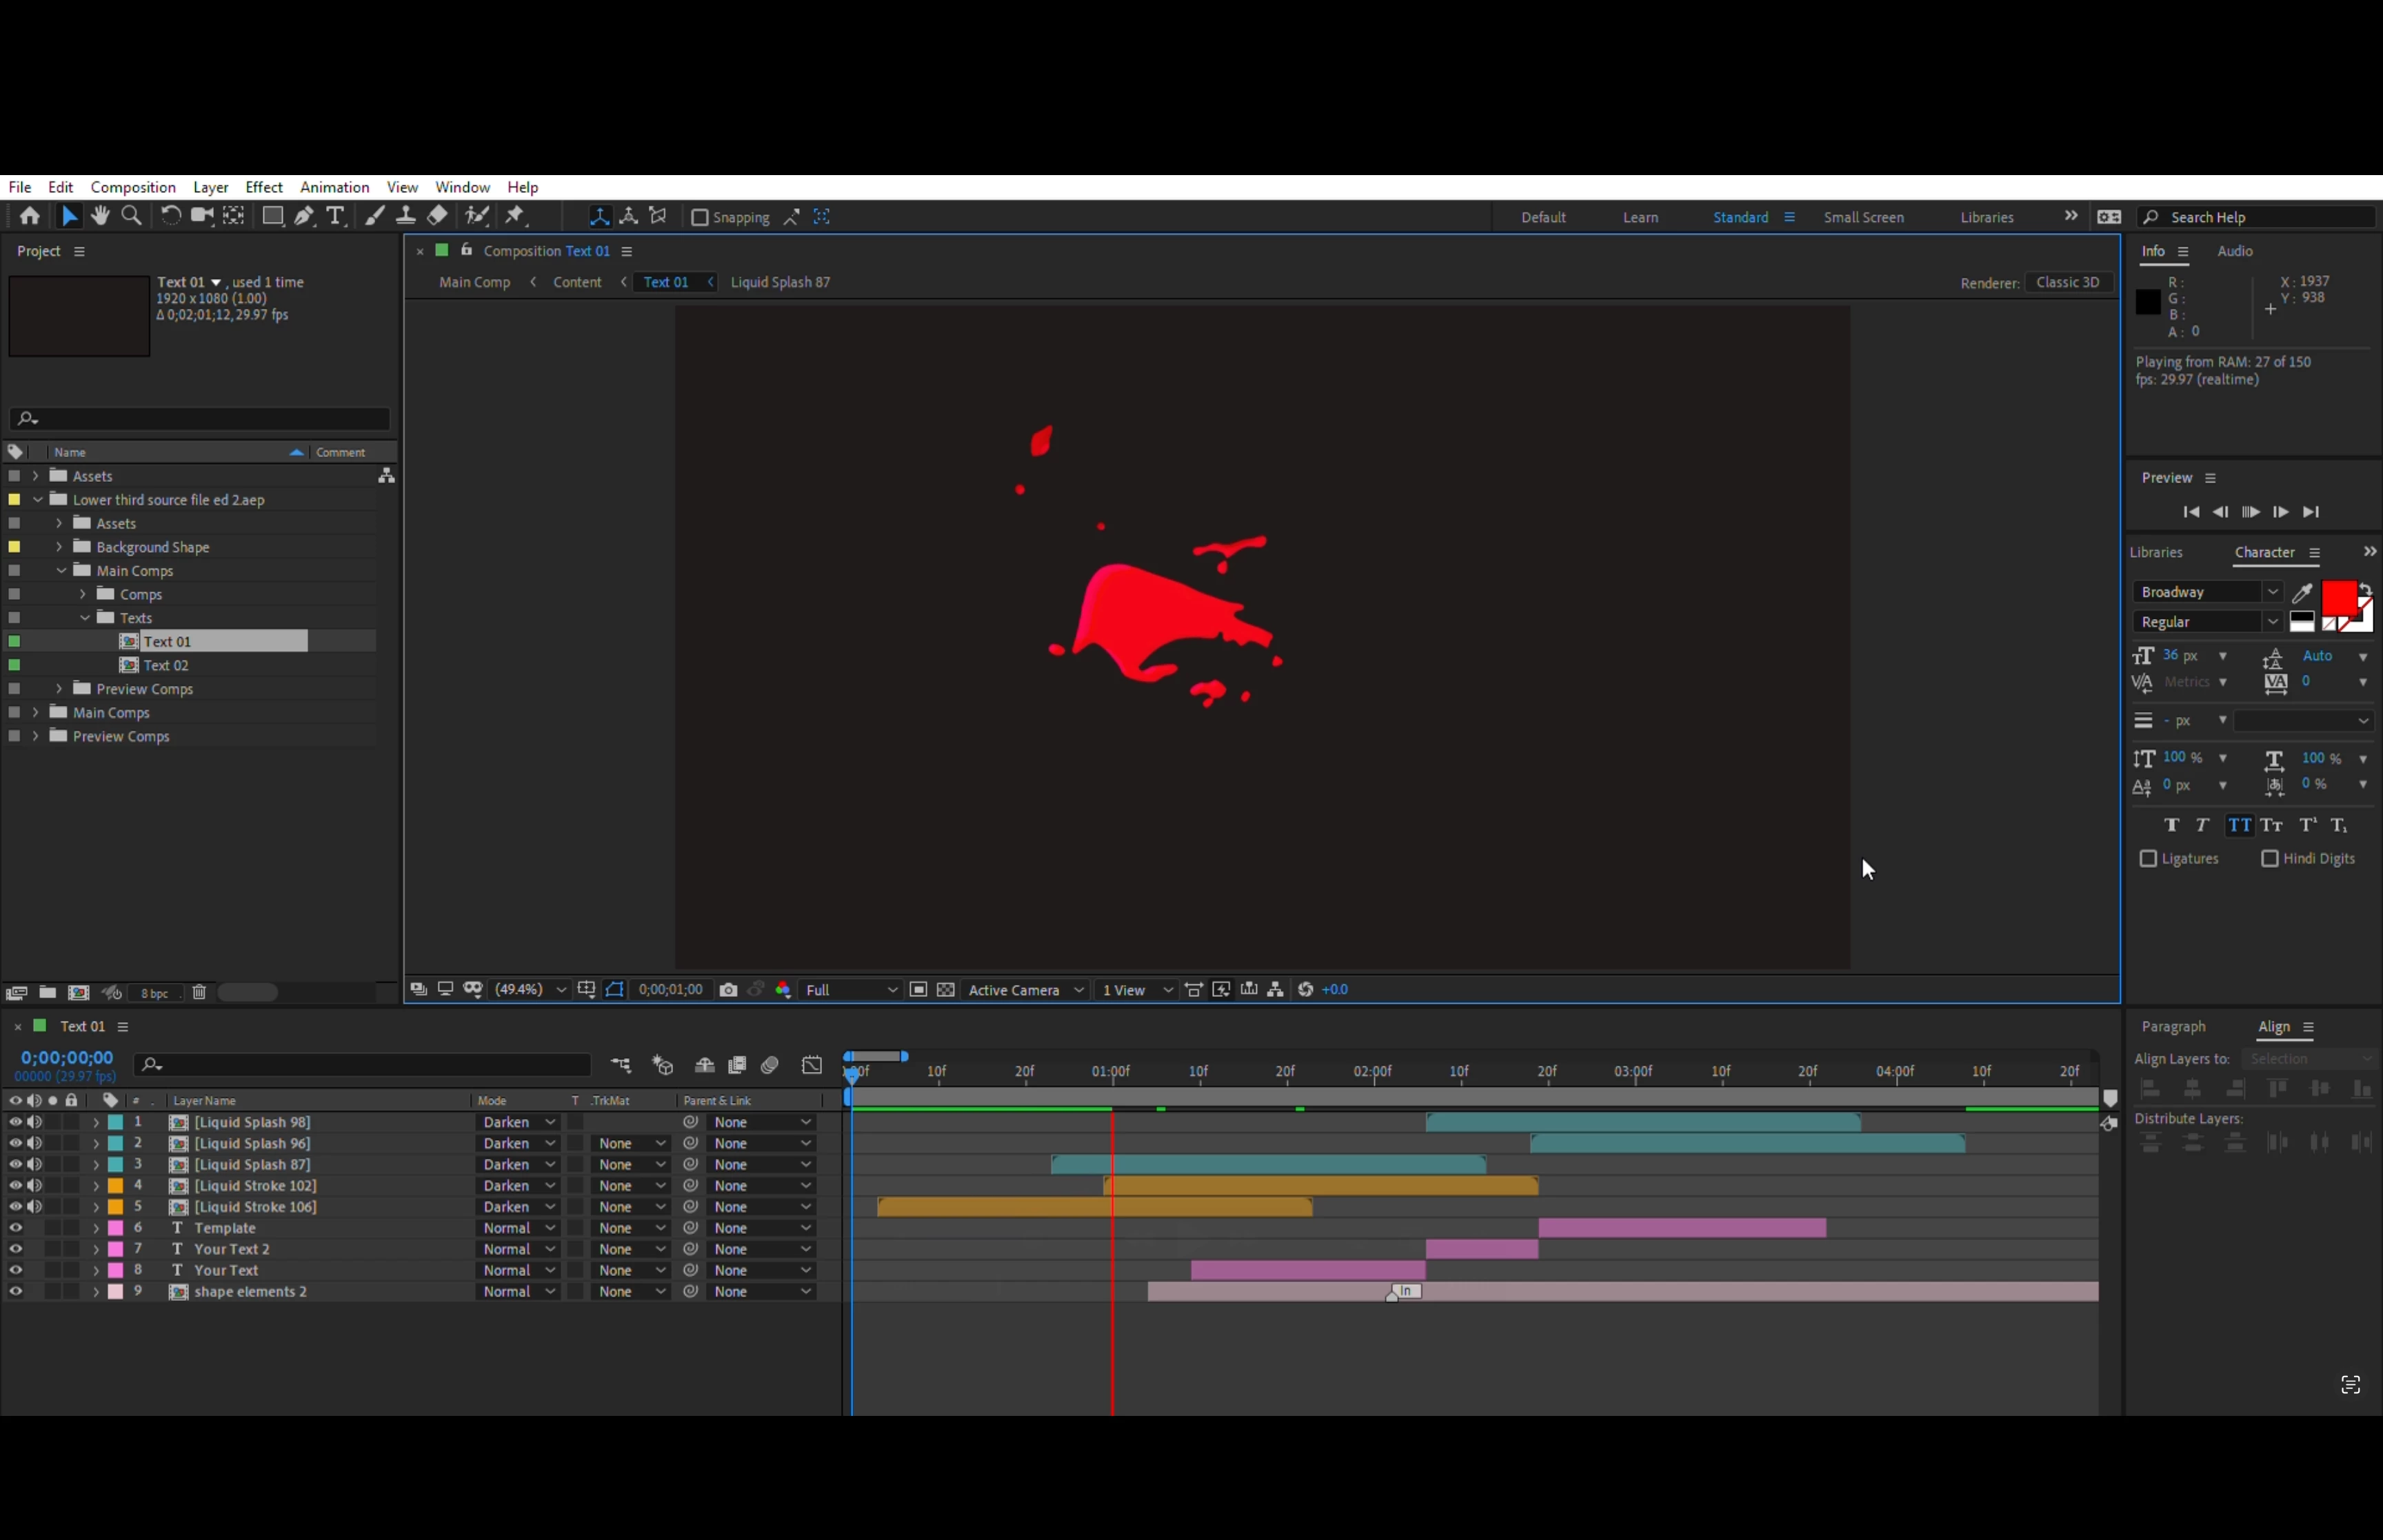Enable the Snapping checkbox
The image size is (2383, 1540).
(700, 218)
